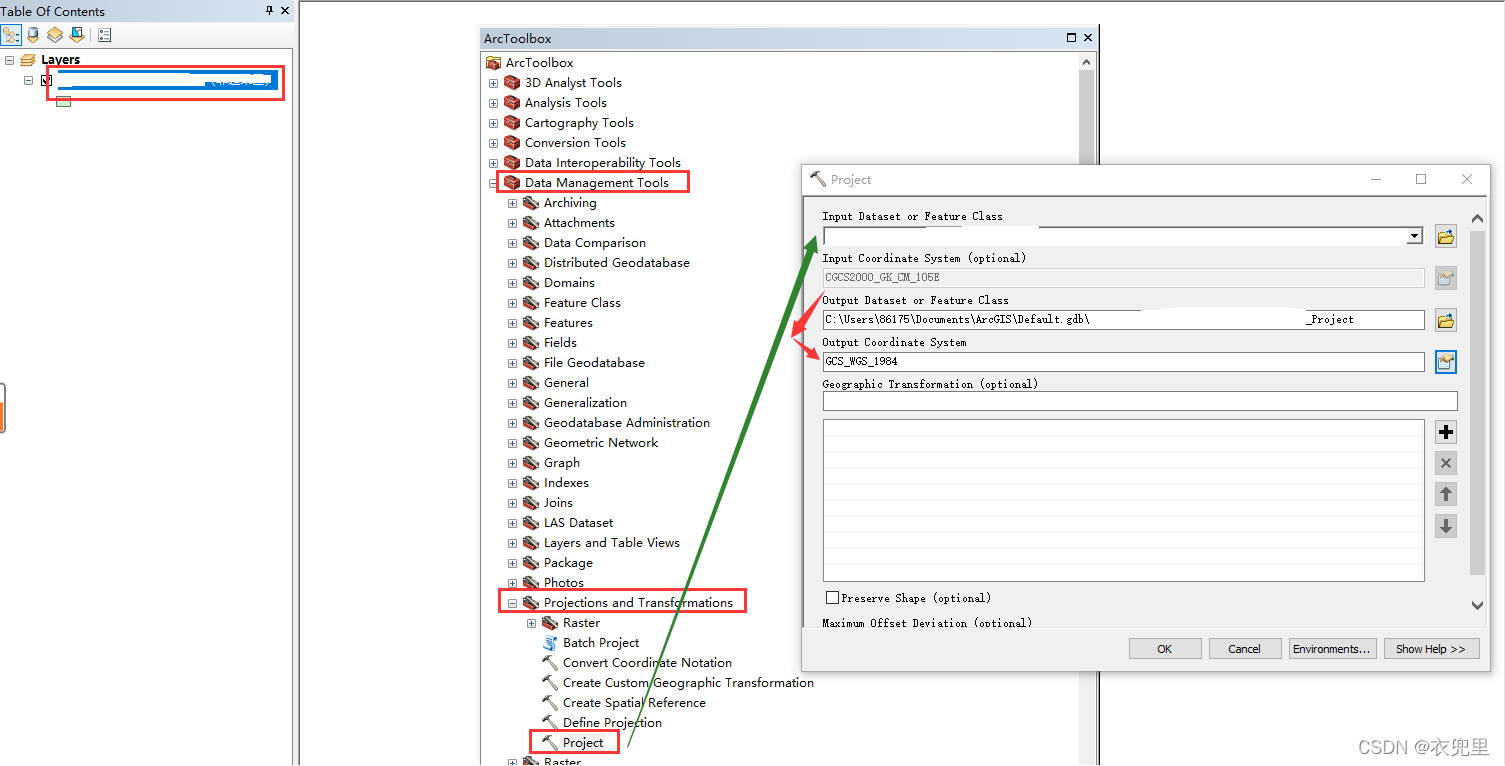The width and height of the screenshot is (1505, 766).
Task: Maximize the ArcToolbox panel
Action: pos(1071,38)
